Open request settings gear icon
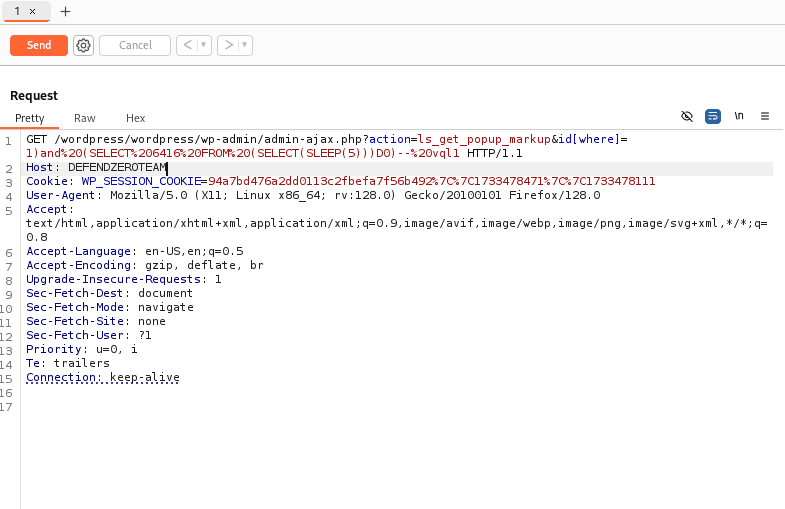This screenshot has height=509, width=785. coord(83,46)
